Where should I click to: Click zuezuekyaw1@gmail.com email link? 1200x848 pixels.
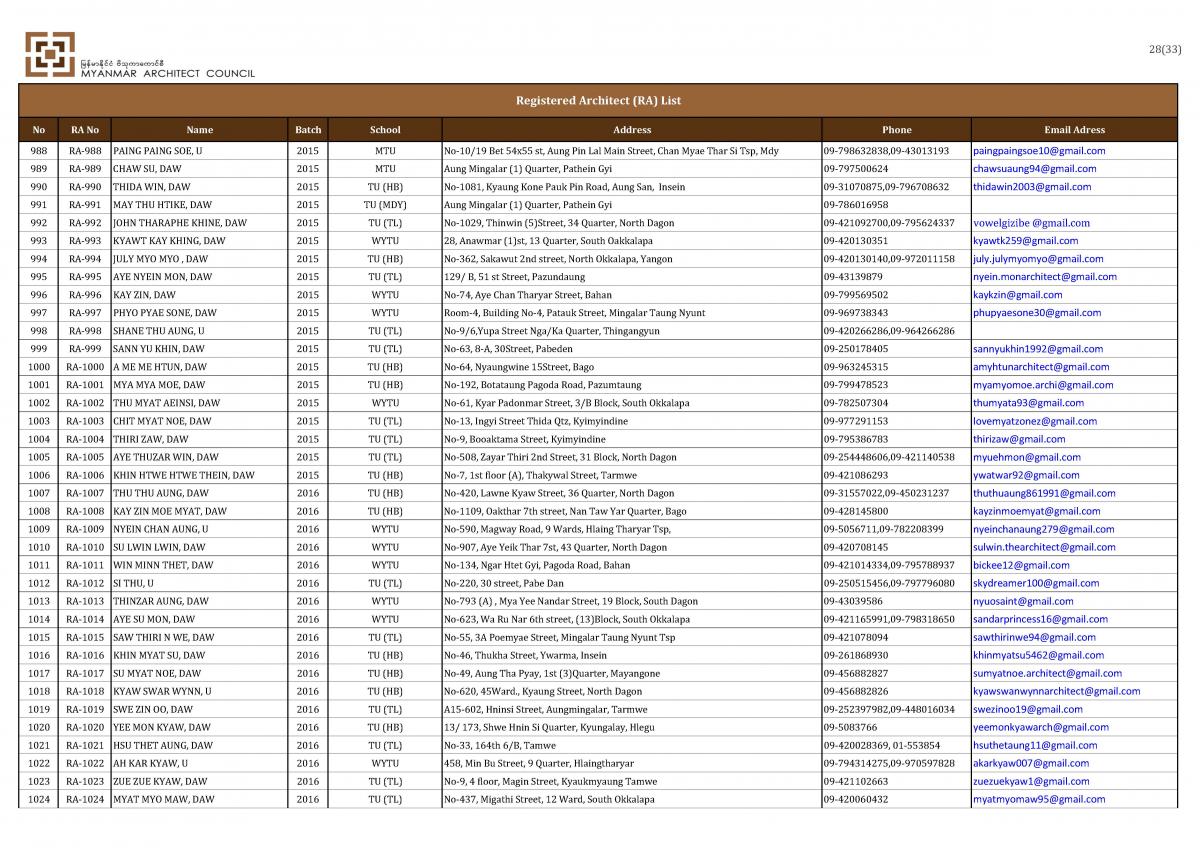pyautogui.click(x=1031, y=781)
